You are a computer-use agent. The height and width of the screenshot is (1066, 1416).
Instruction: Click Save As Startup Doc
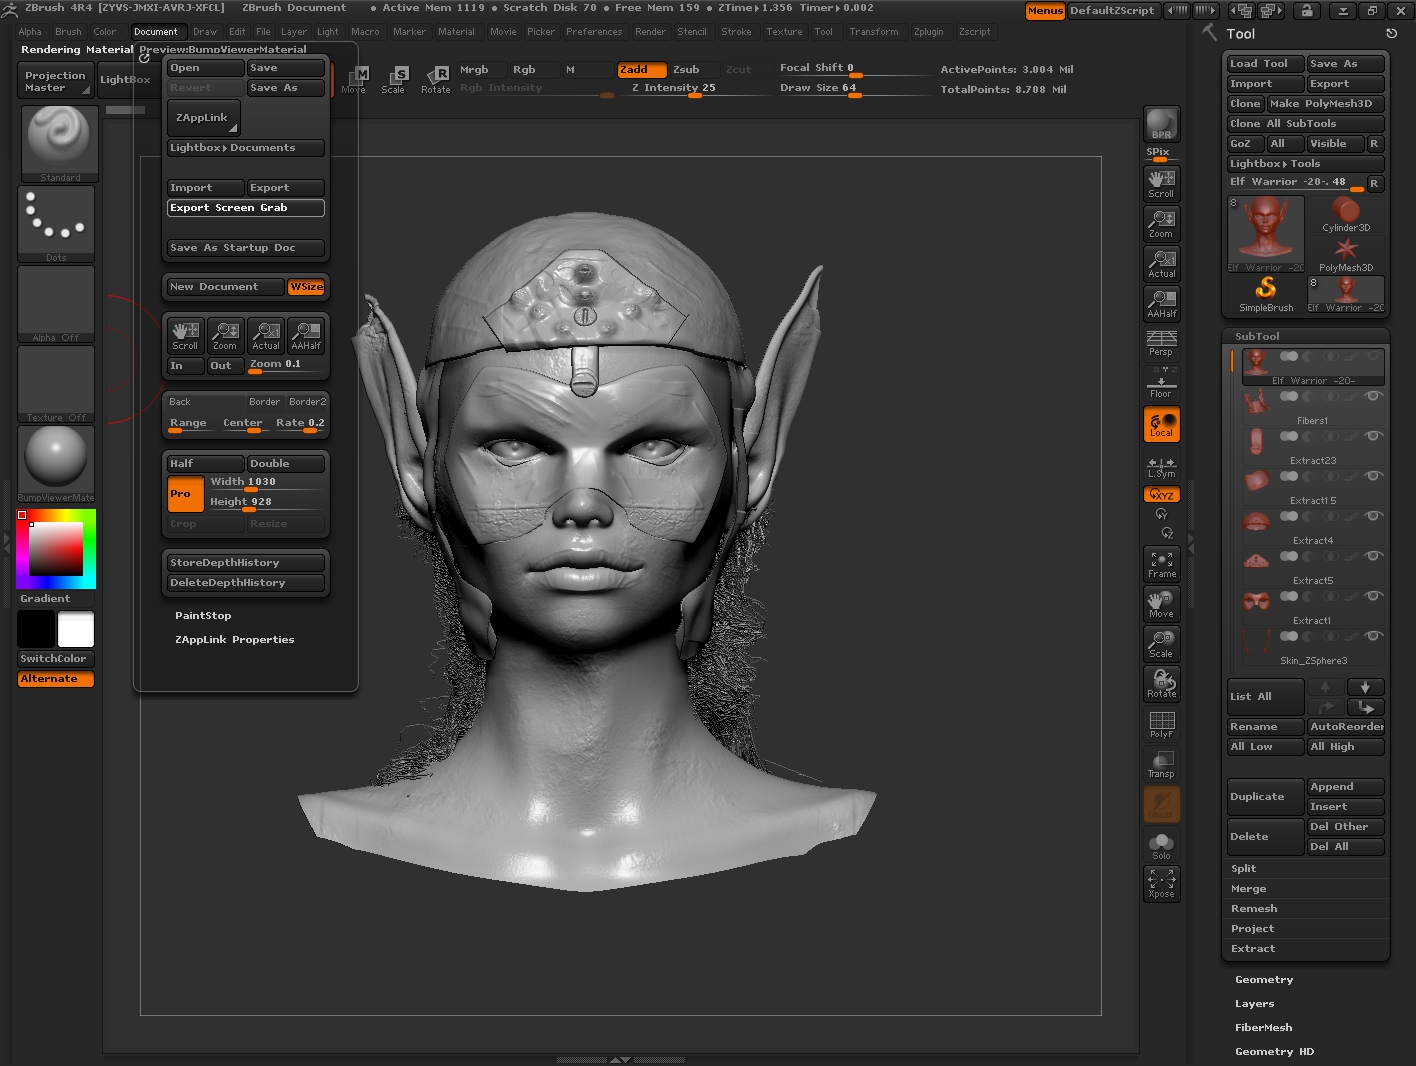pos(246,248)
